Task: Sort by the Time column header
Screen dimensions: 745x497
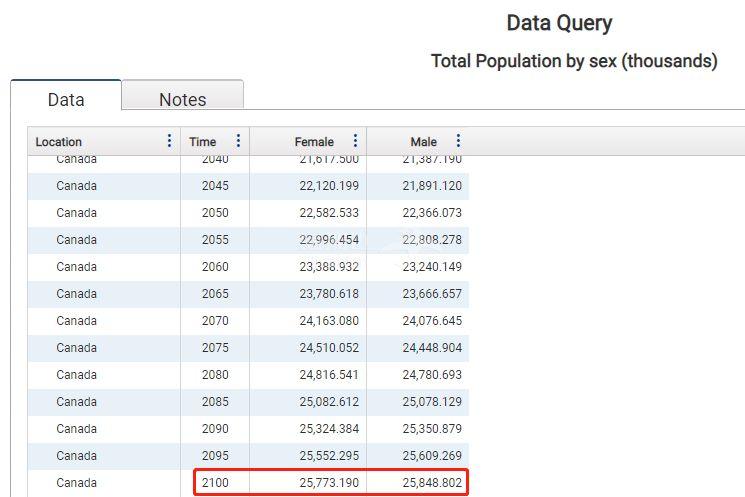Action: pos(202,142)
